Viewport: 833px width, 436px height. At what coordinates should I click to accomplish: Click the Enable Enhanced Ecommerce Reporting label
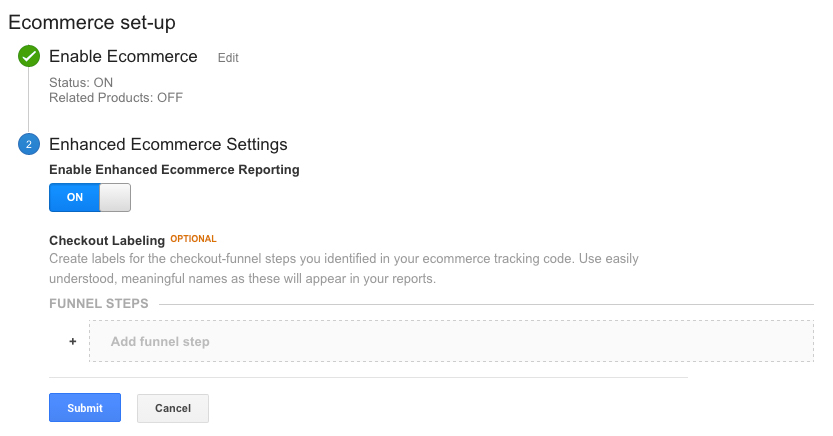click(174, 170)
